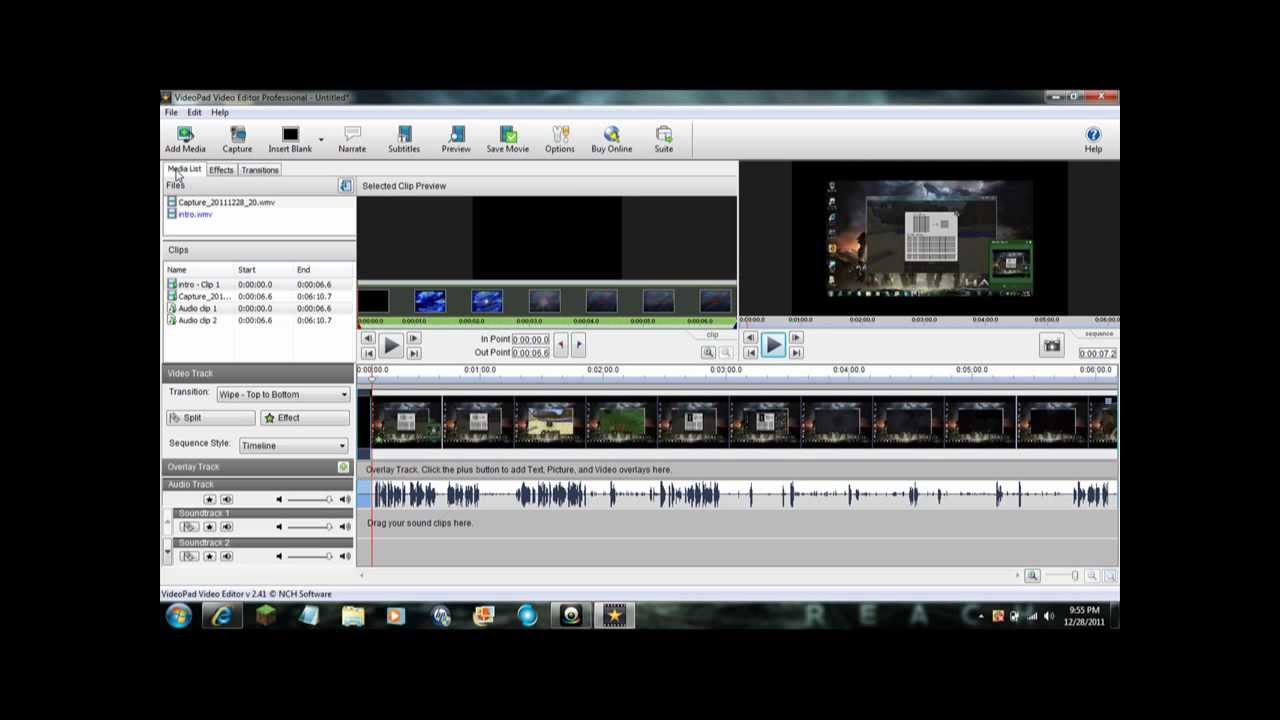Click the green plus on Overlay Track
The width and height of the screenshot is (1280, 720).
tap(344, 467)
